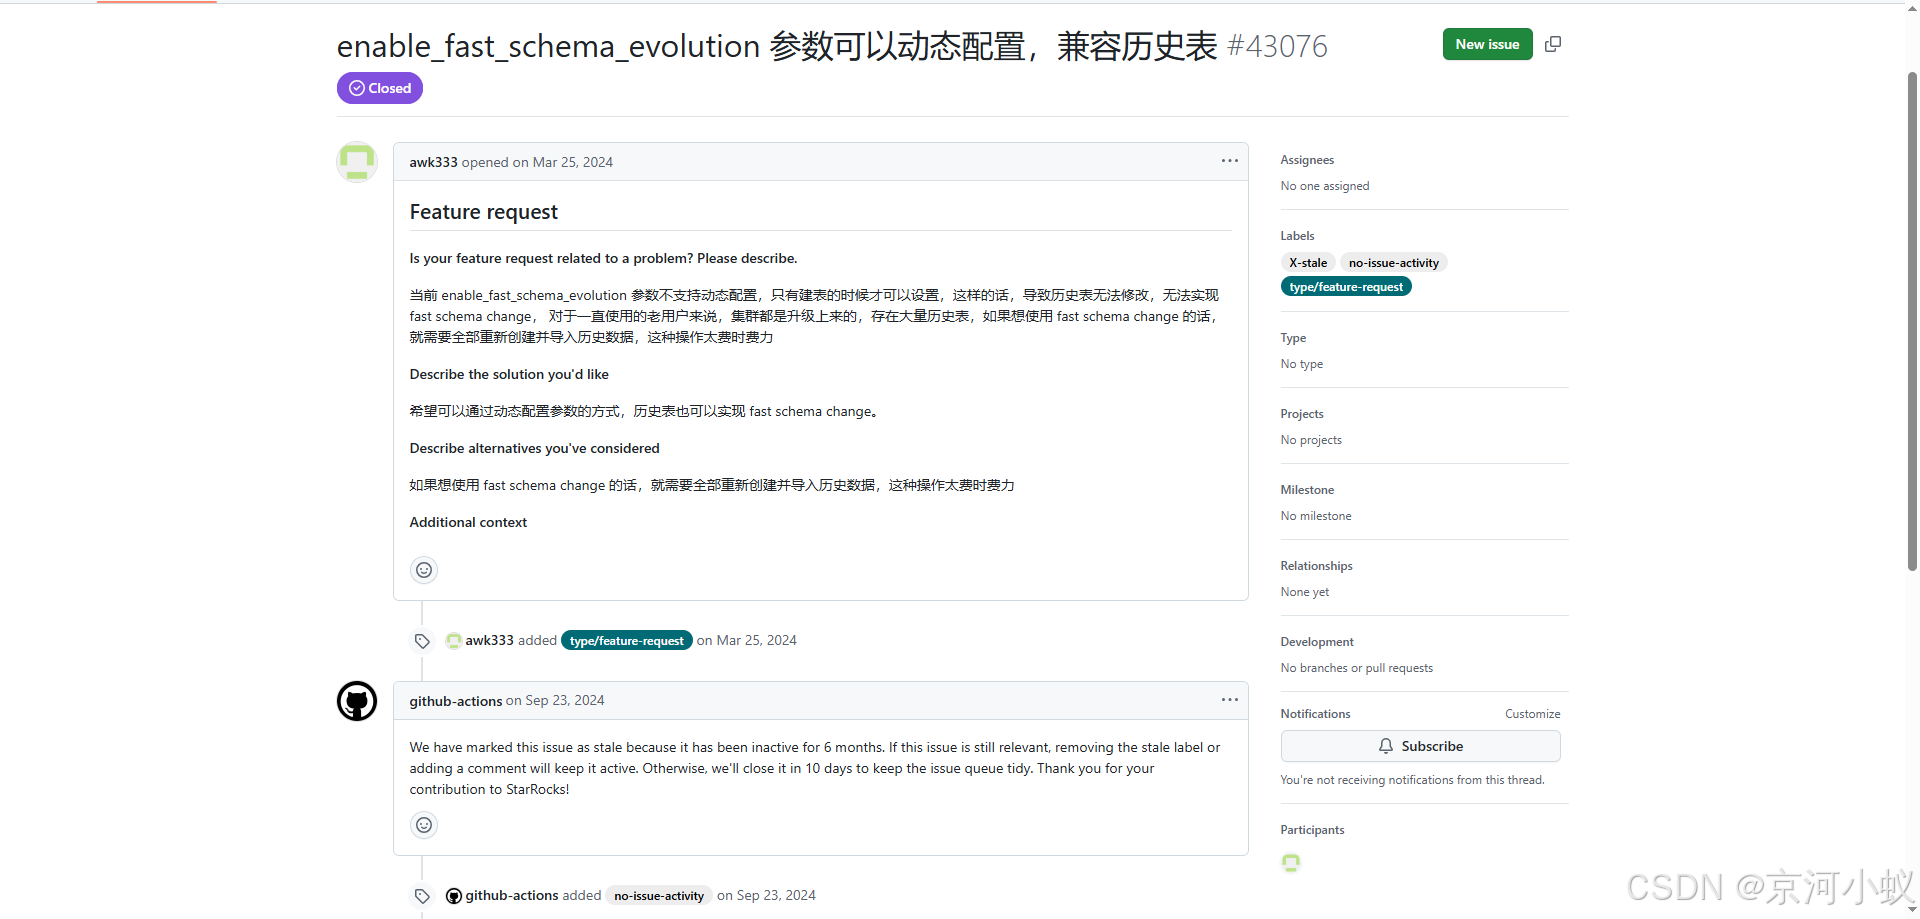
Task: Open github-actions username in comment header
Action: pos(455,701)
